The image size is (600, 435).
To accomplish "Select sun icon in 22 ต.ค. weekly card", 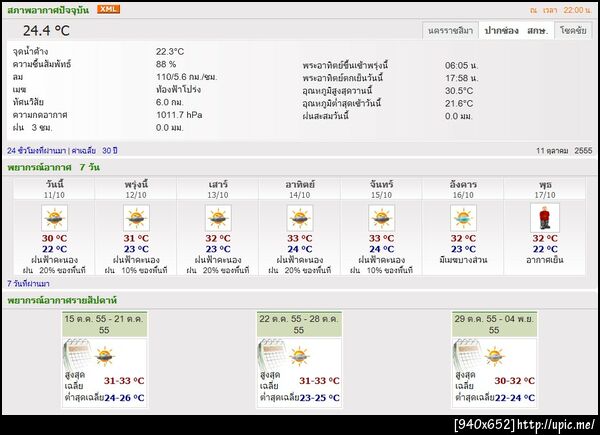I will (300, 357).
